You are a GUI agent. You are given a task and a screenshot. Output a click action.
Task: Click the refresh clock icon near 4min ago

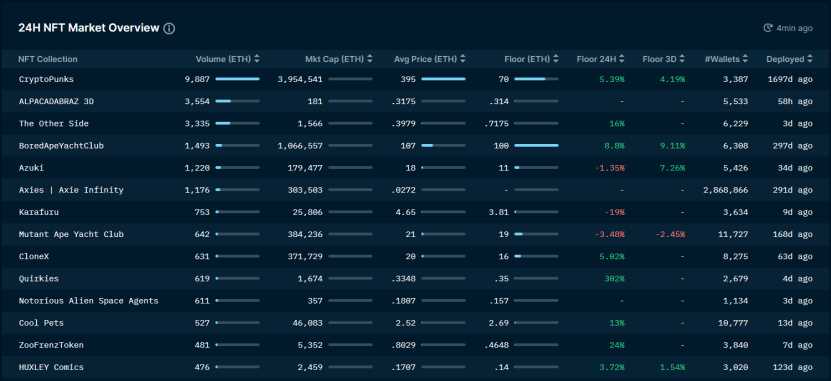tap(767, 28)
